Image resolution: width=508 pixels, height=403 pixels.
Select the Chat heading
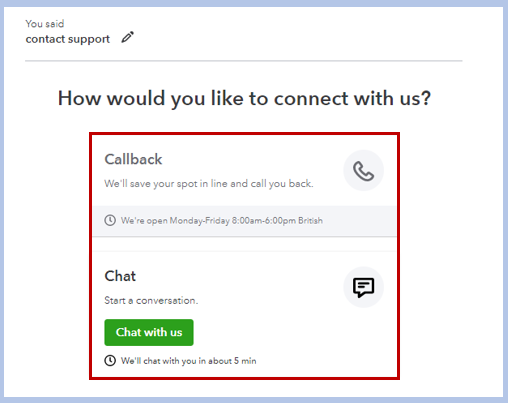(120, 276)
